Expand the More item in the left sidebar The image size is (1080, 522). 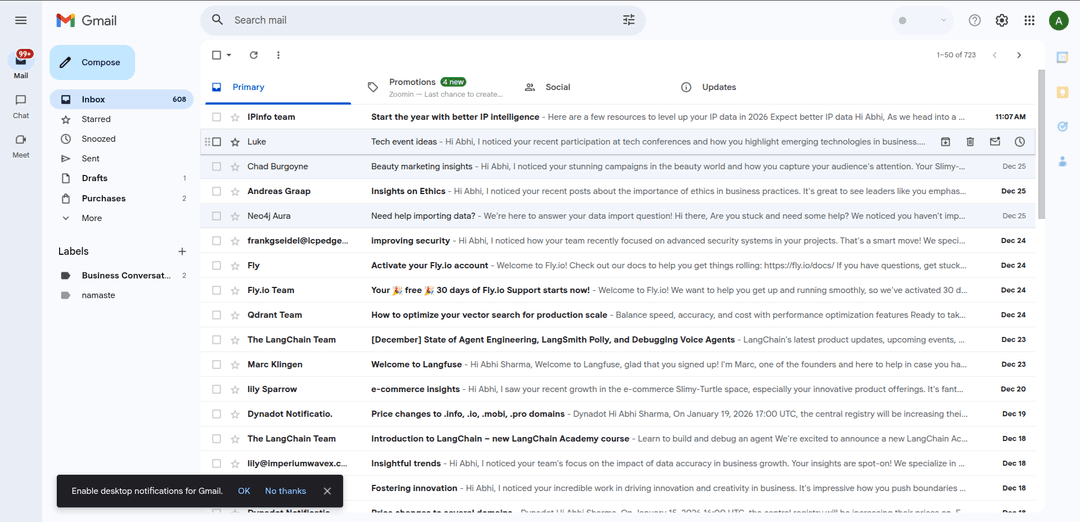pyautogui.click(x=91, y=218)
